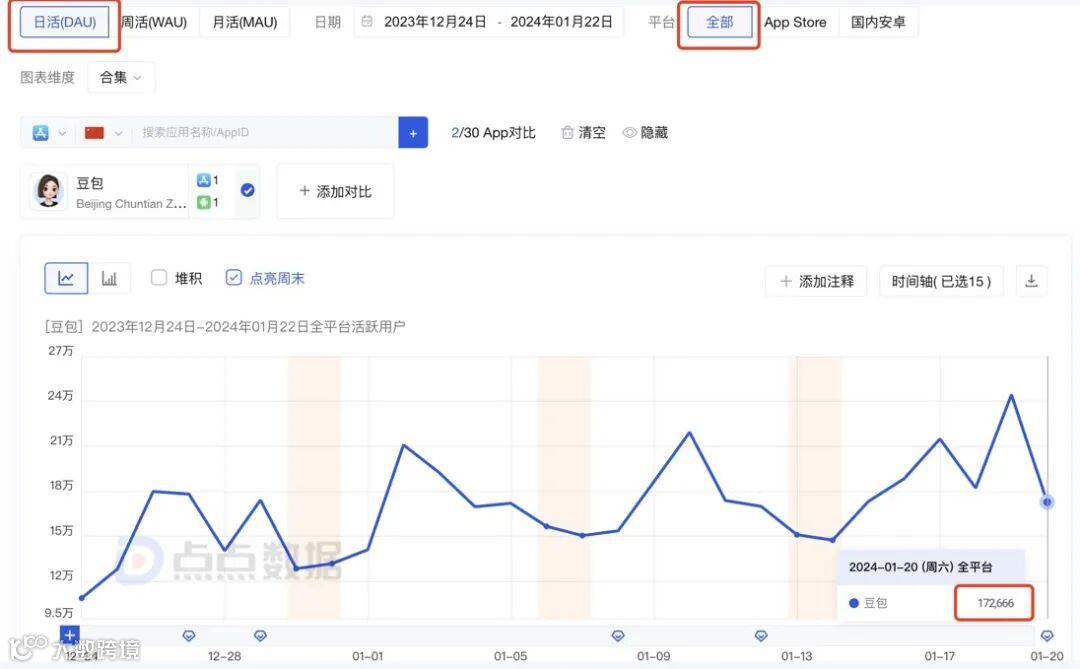Click the blue plus add button
Viewport: 1080px width, 669px height.
(413, 132)
